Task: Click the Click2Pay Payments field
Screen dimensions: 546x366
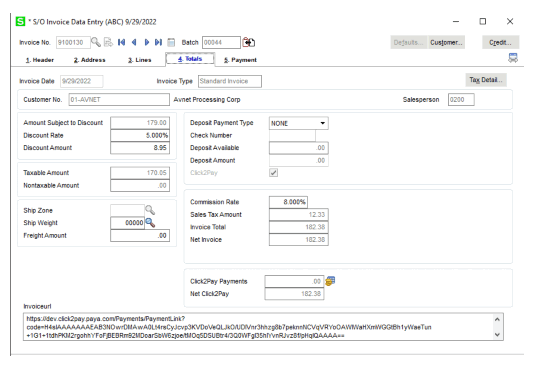Action: (x=294, y=281)
